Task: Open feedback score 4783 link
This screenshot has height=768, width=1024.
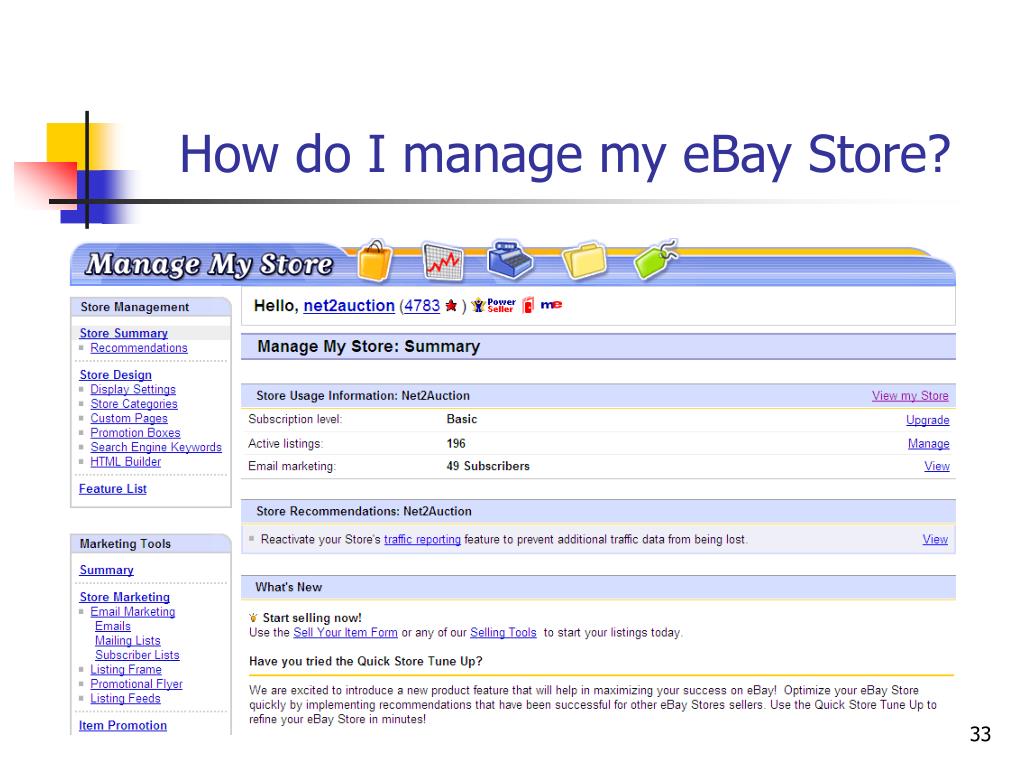Action: [x=422, y=306]
